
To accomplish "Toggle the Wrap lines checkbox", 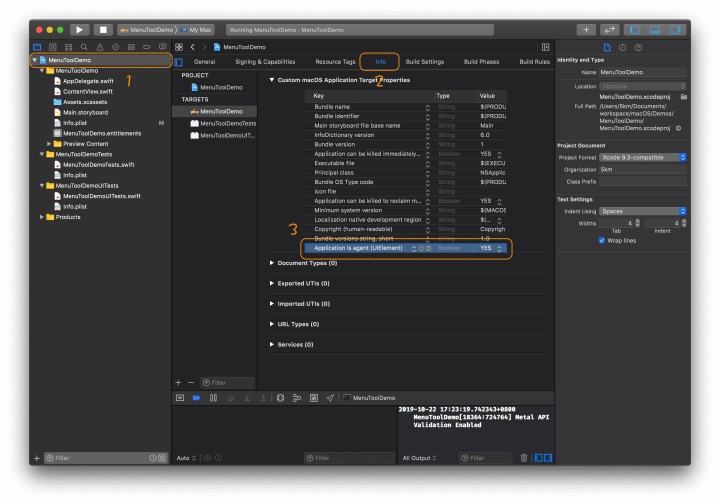I will [602, 241].
